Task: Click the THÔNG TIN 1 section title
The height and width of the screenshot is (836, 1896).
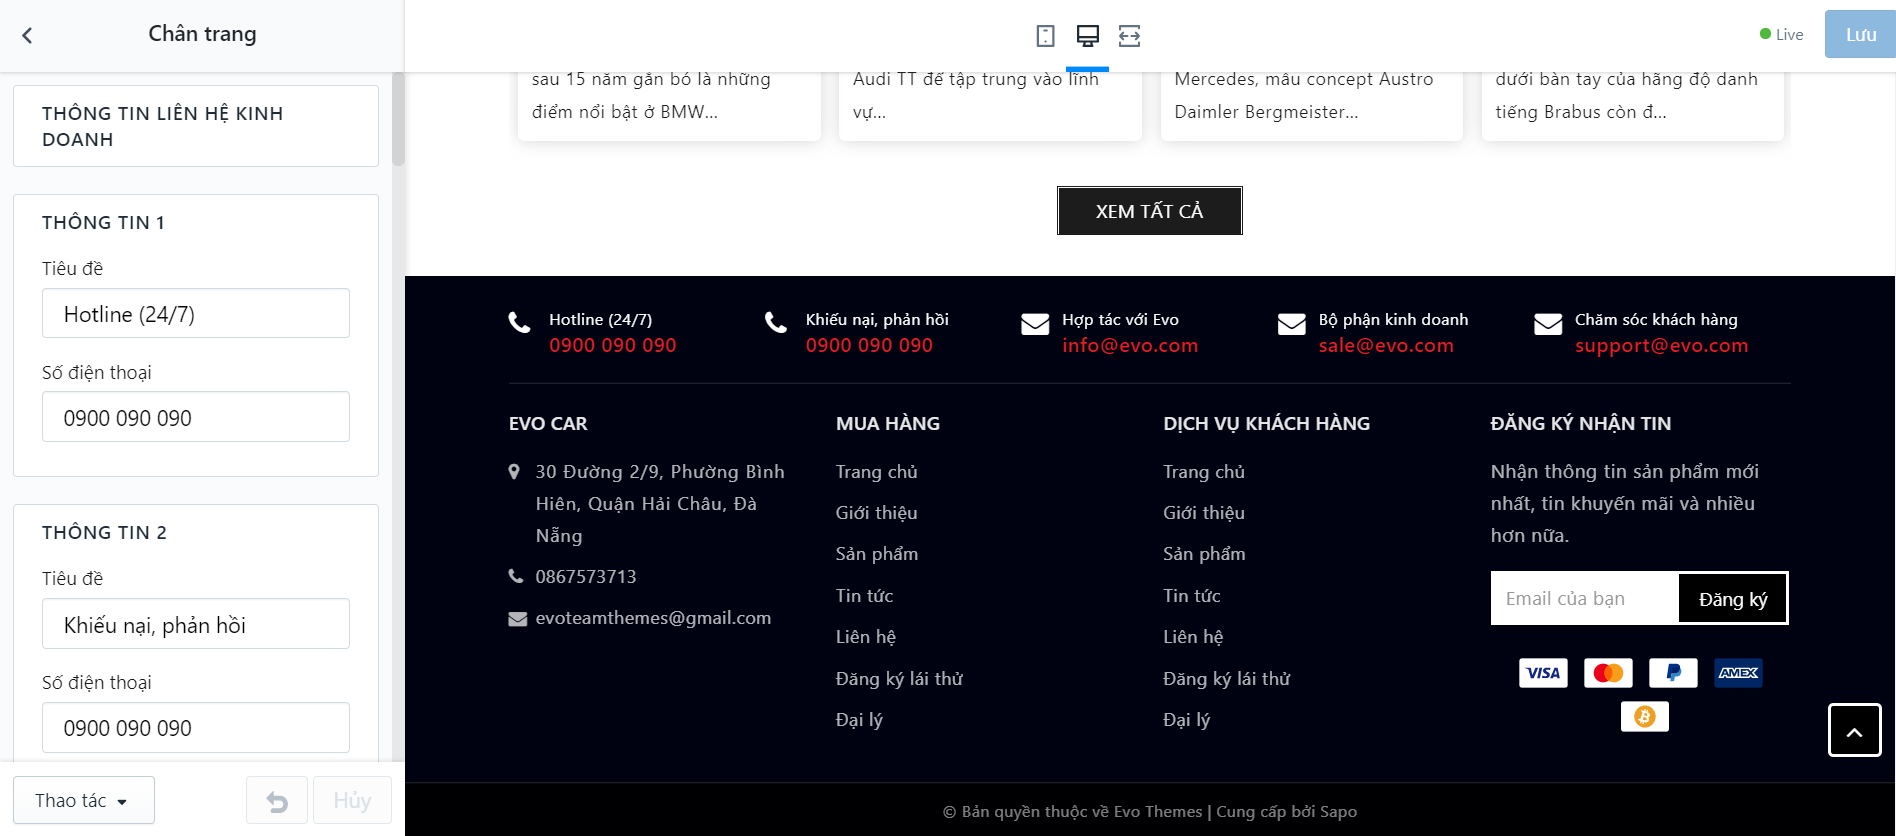Action: tap(103, 222)
